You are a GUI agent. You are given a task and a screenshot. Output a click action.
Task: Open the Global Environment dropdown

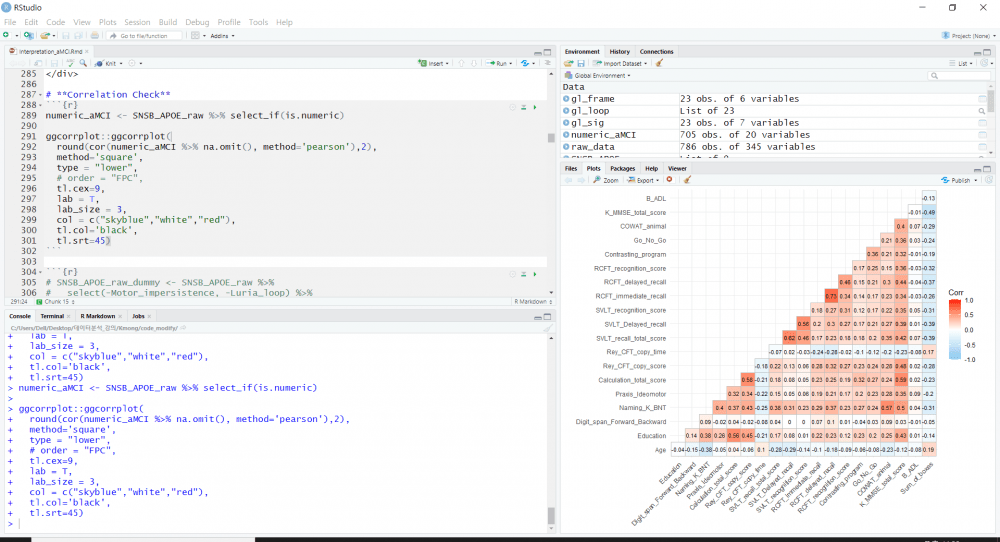[600, 75]
